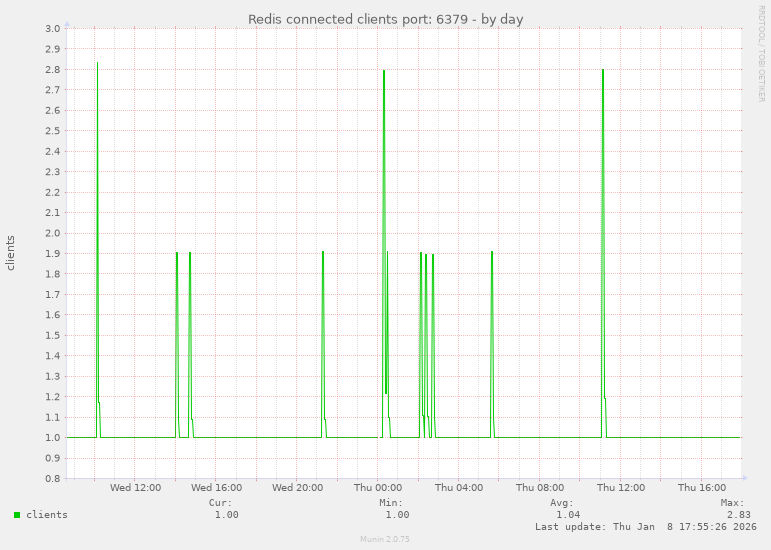771x550 pixels.
Task: Click the 3.0 y-axis label
Action: click(x=53, y=29)
